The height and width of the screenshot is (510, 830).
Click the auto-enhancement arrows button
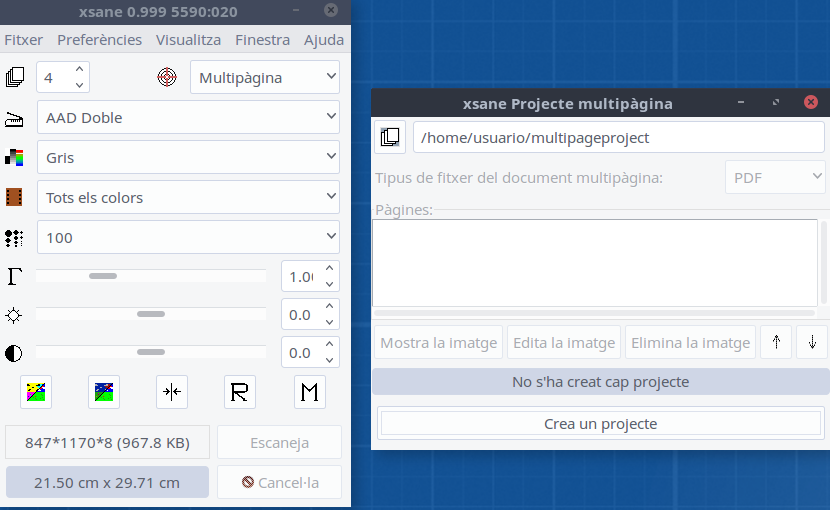(172, 392)
